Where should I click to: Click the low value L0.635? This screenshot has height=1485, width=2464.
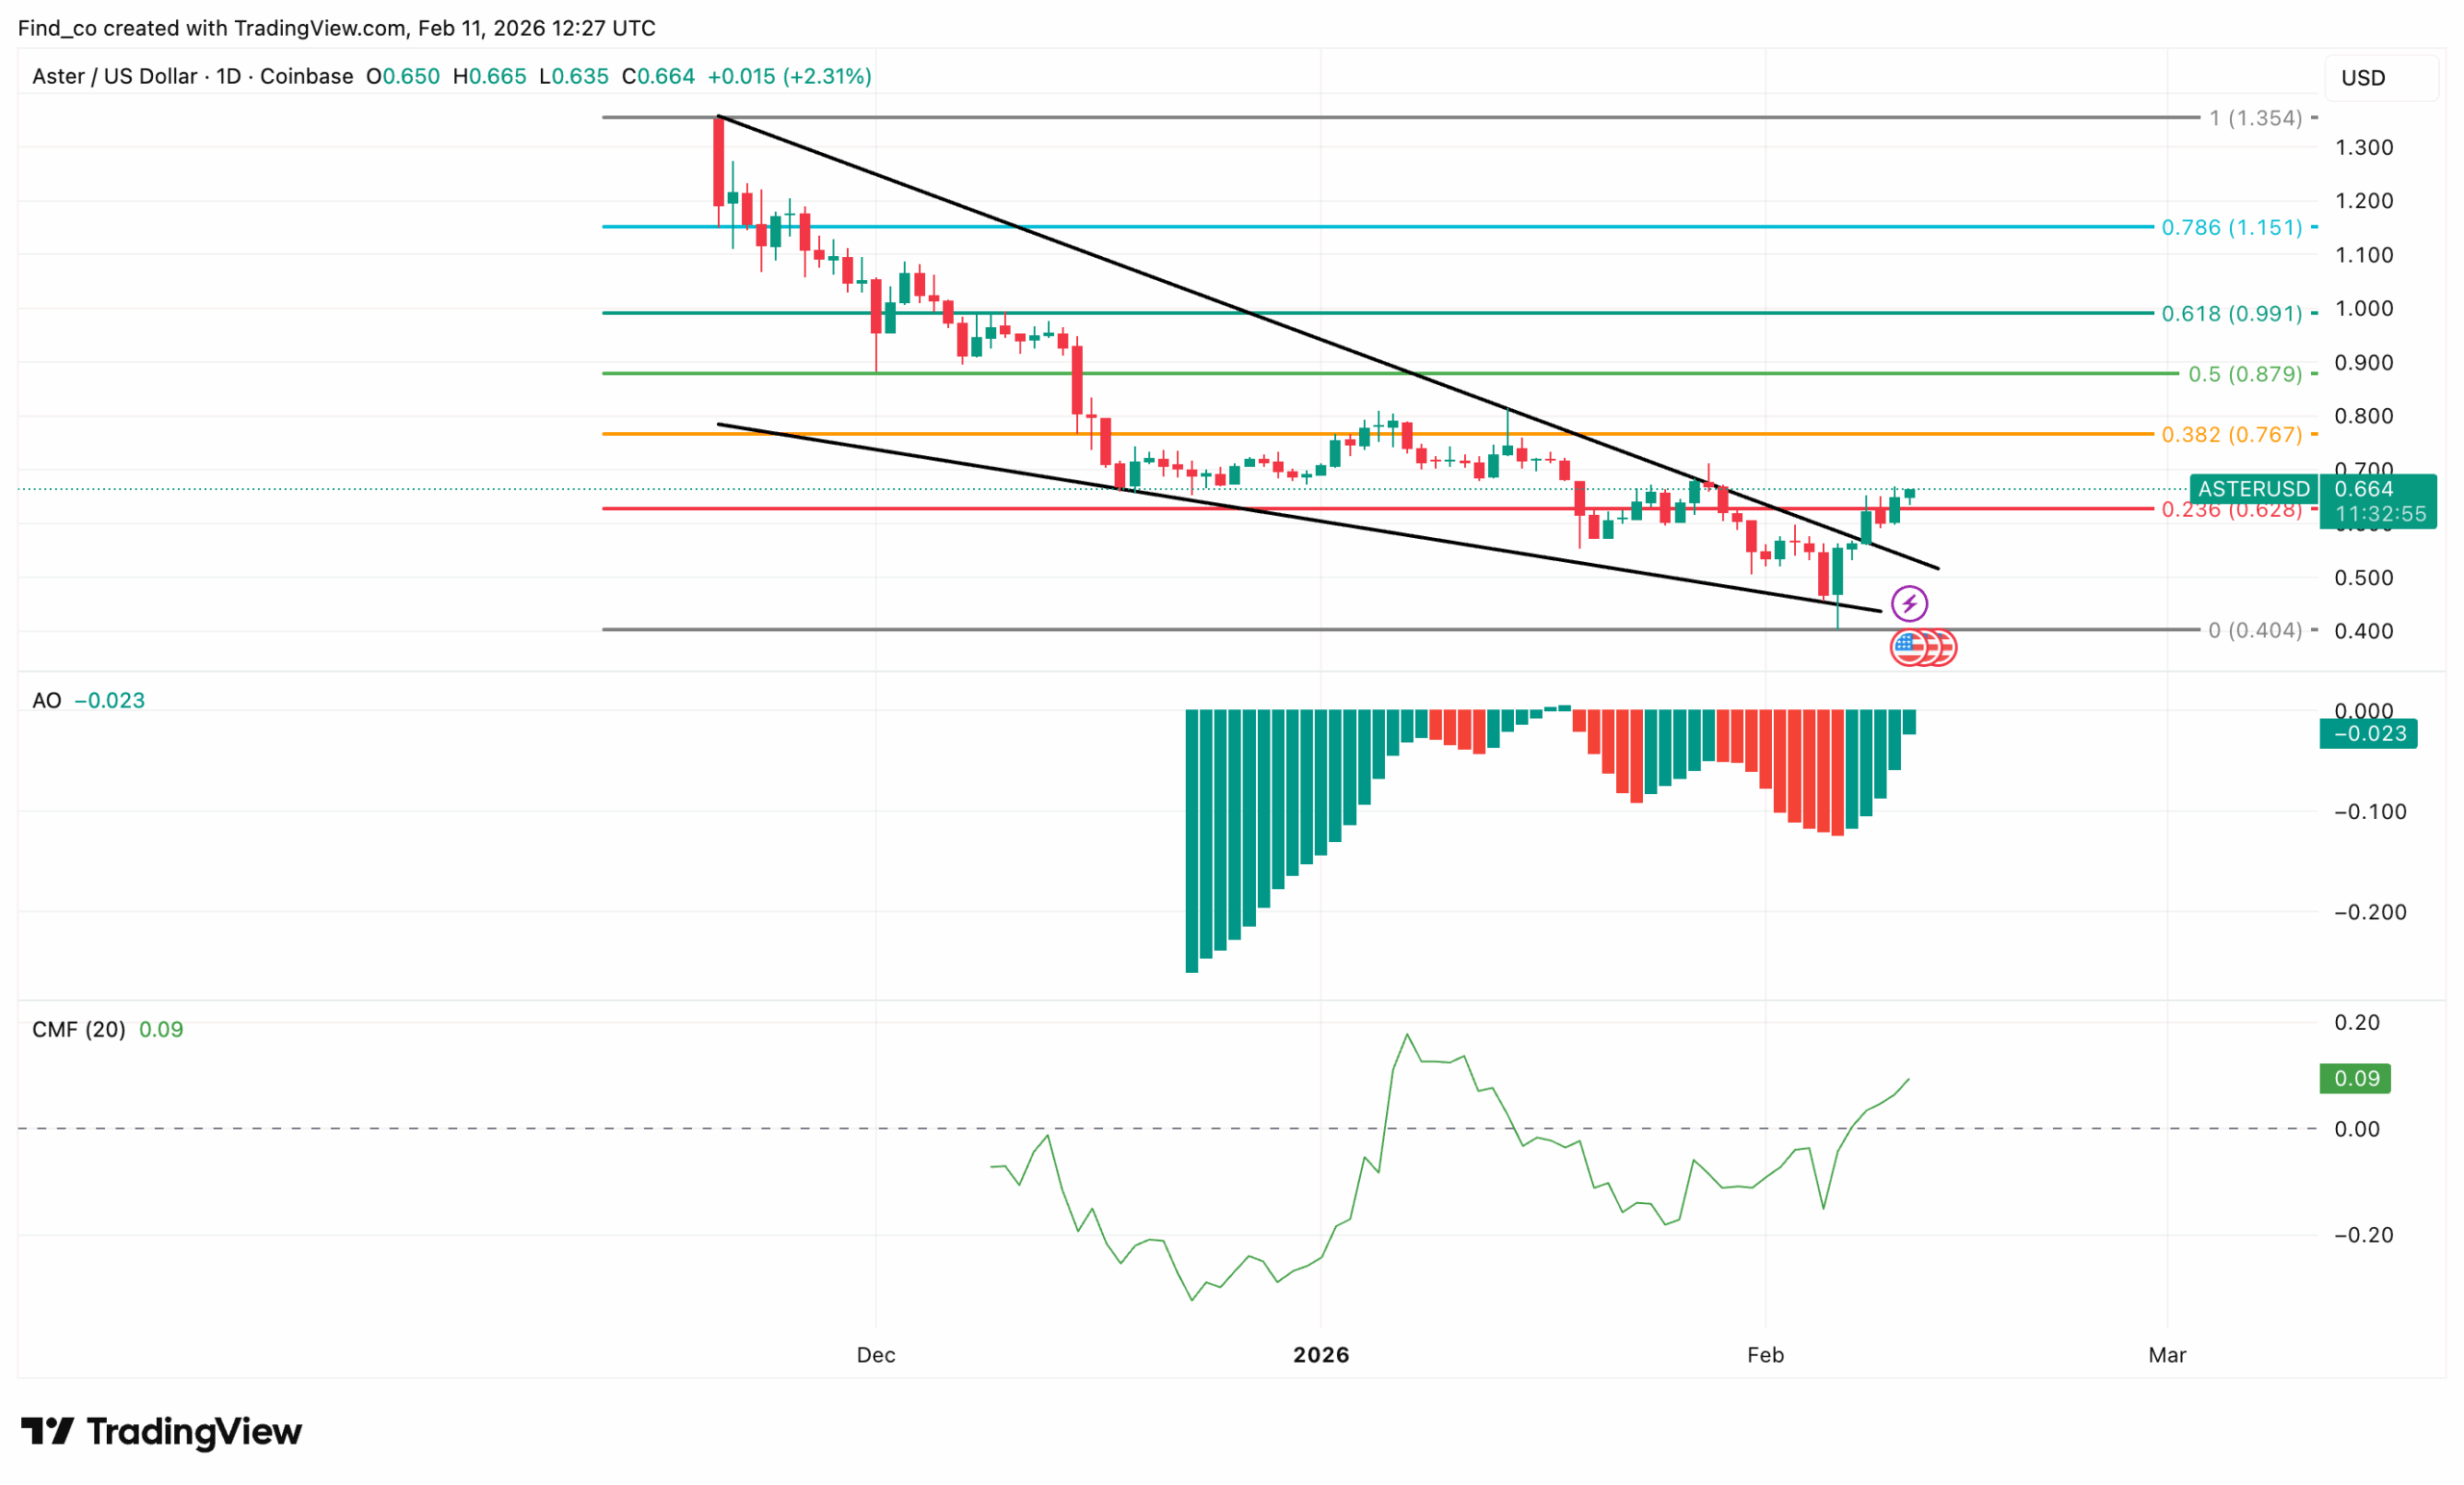click(574, 76)
